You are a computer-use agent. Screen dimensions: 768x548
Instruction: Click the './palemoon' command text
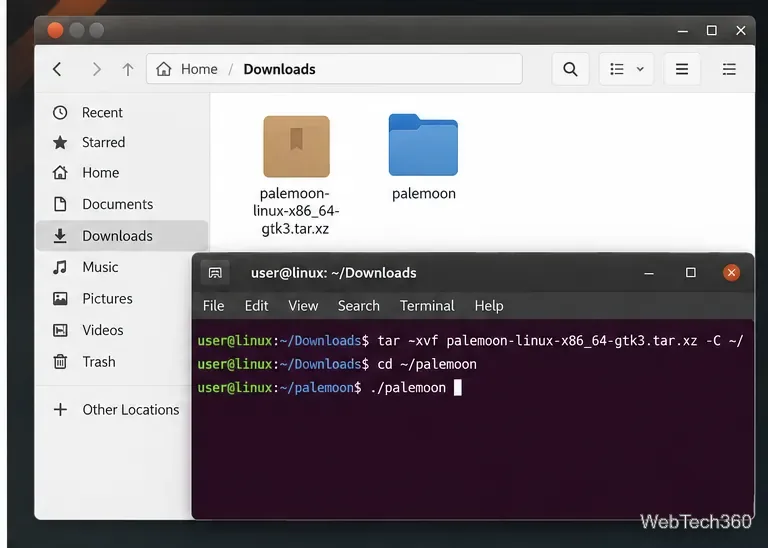tap(408, 387)
